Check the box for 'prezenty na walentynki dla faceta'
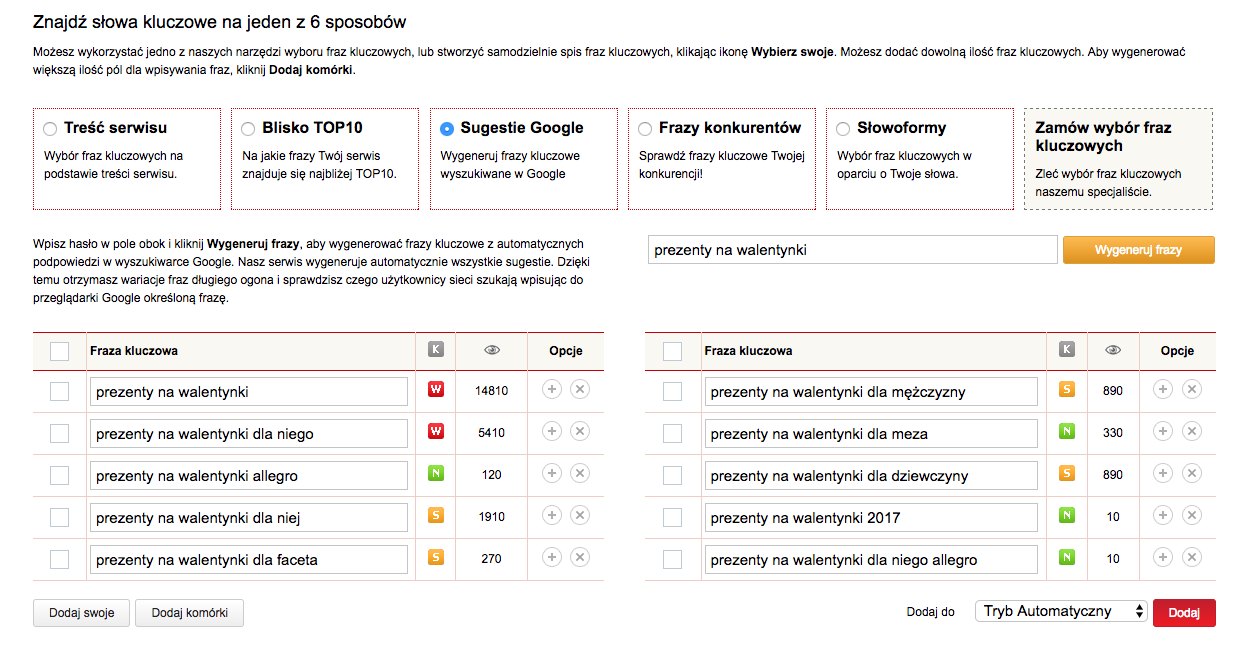Image resolution: width=1252 pixels, height=665 pixels. [60, 559]
